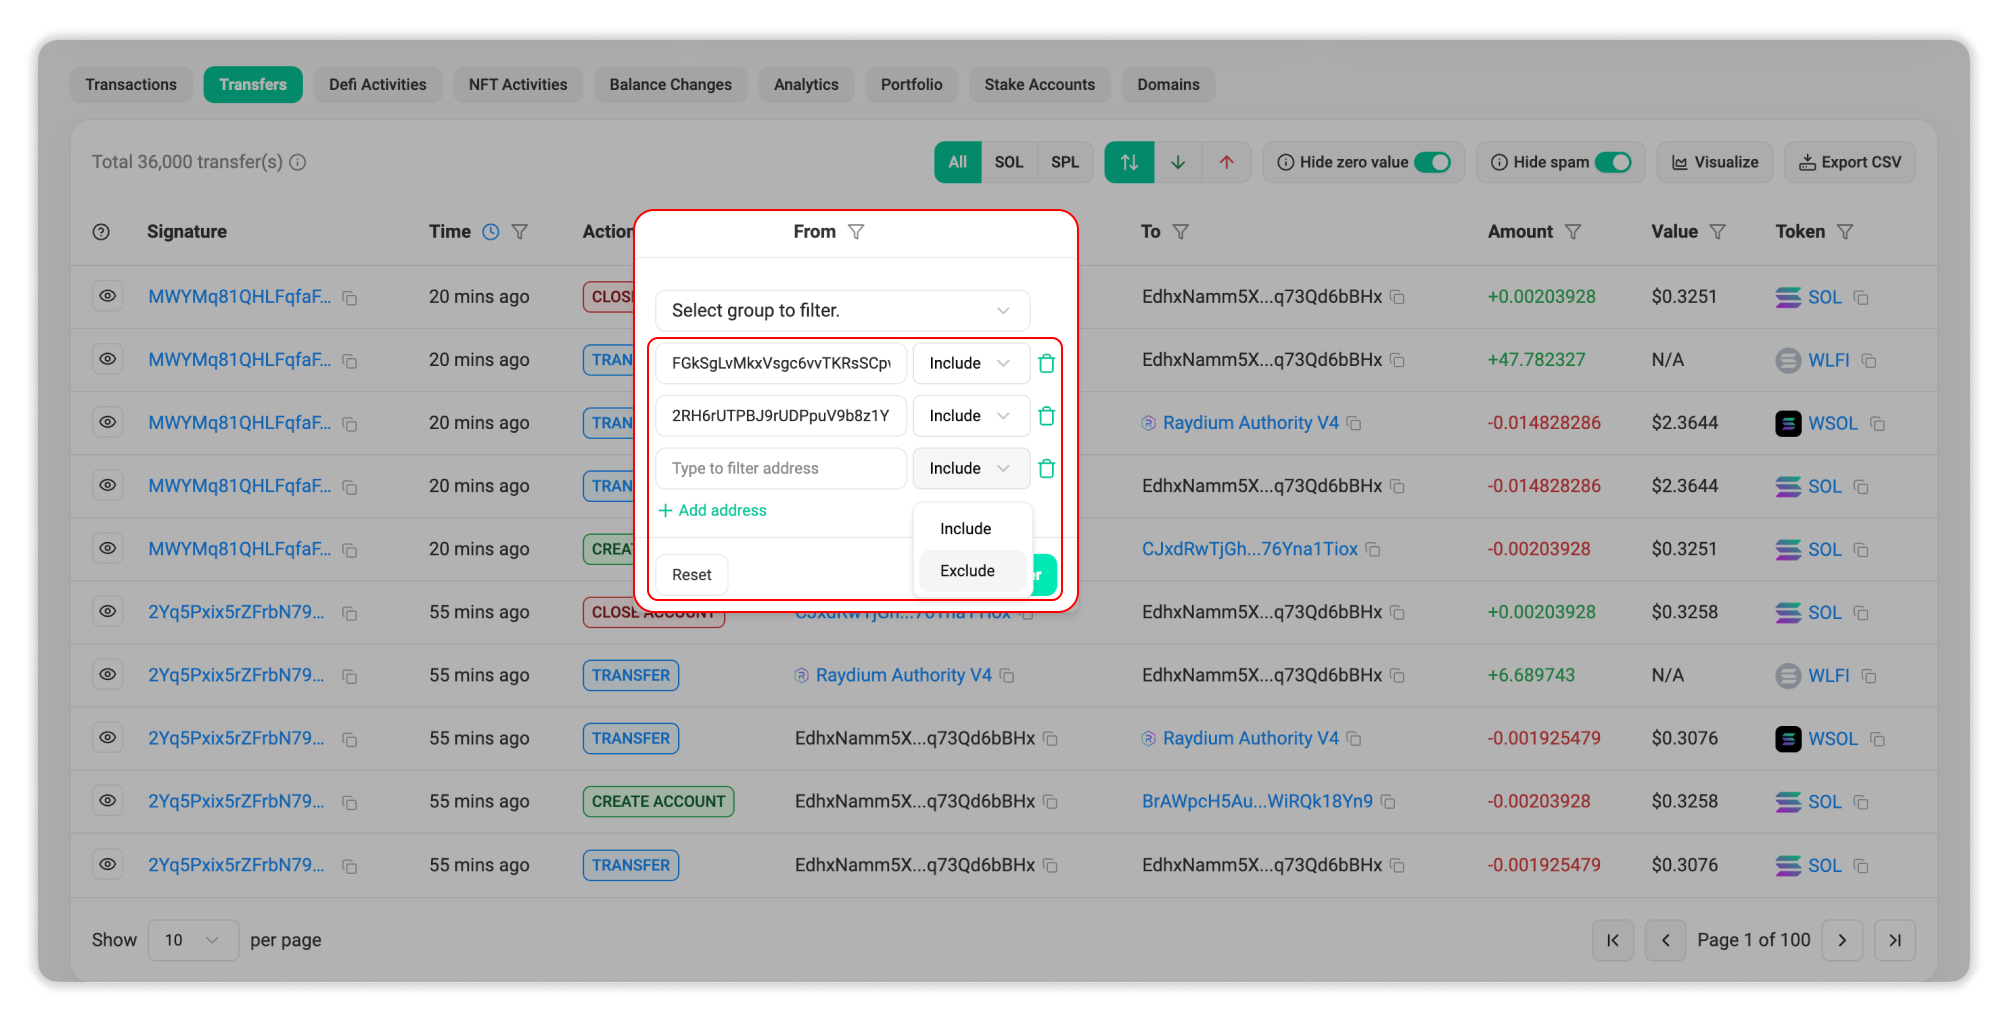Click info icon beside total transfers count
Image resolution: width=2008 pixels, height=1022 pixels.
pyautogui.click(x=298, y=162)
